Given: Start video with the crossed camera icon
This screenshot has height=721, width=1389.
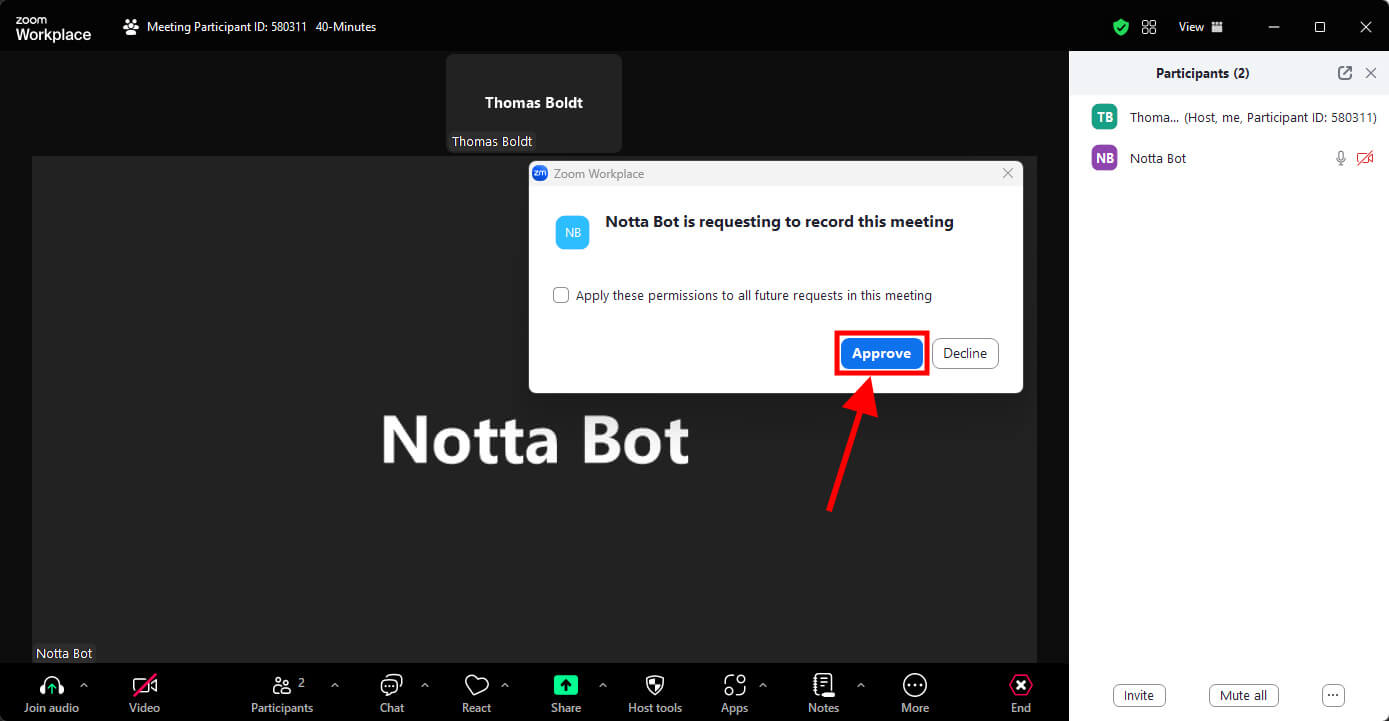Looking at the screenshot, I should click(x=145, y=686).
